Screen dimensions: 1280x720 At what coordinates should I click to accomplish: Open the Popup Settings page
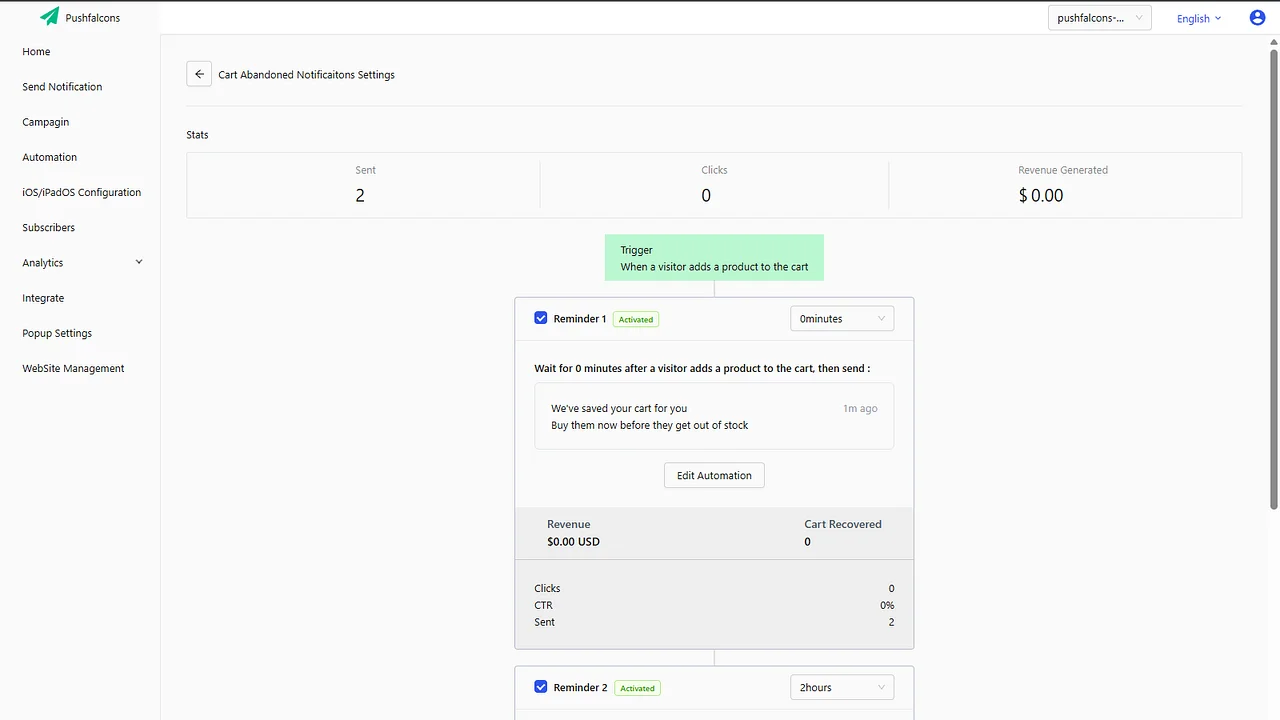(x=56, y=332)
